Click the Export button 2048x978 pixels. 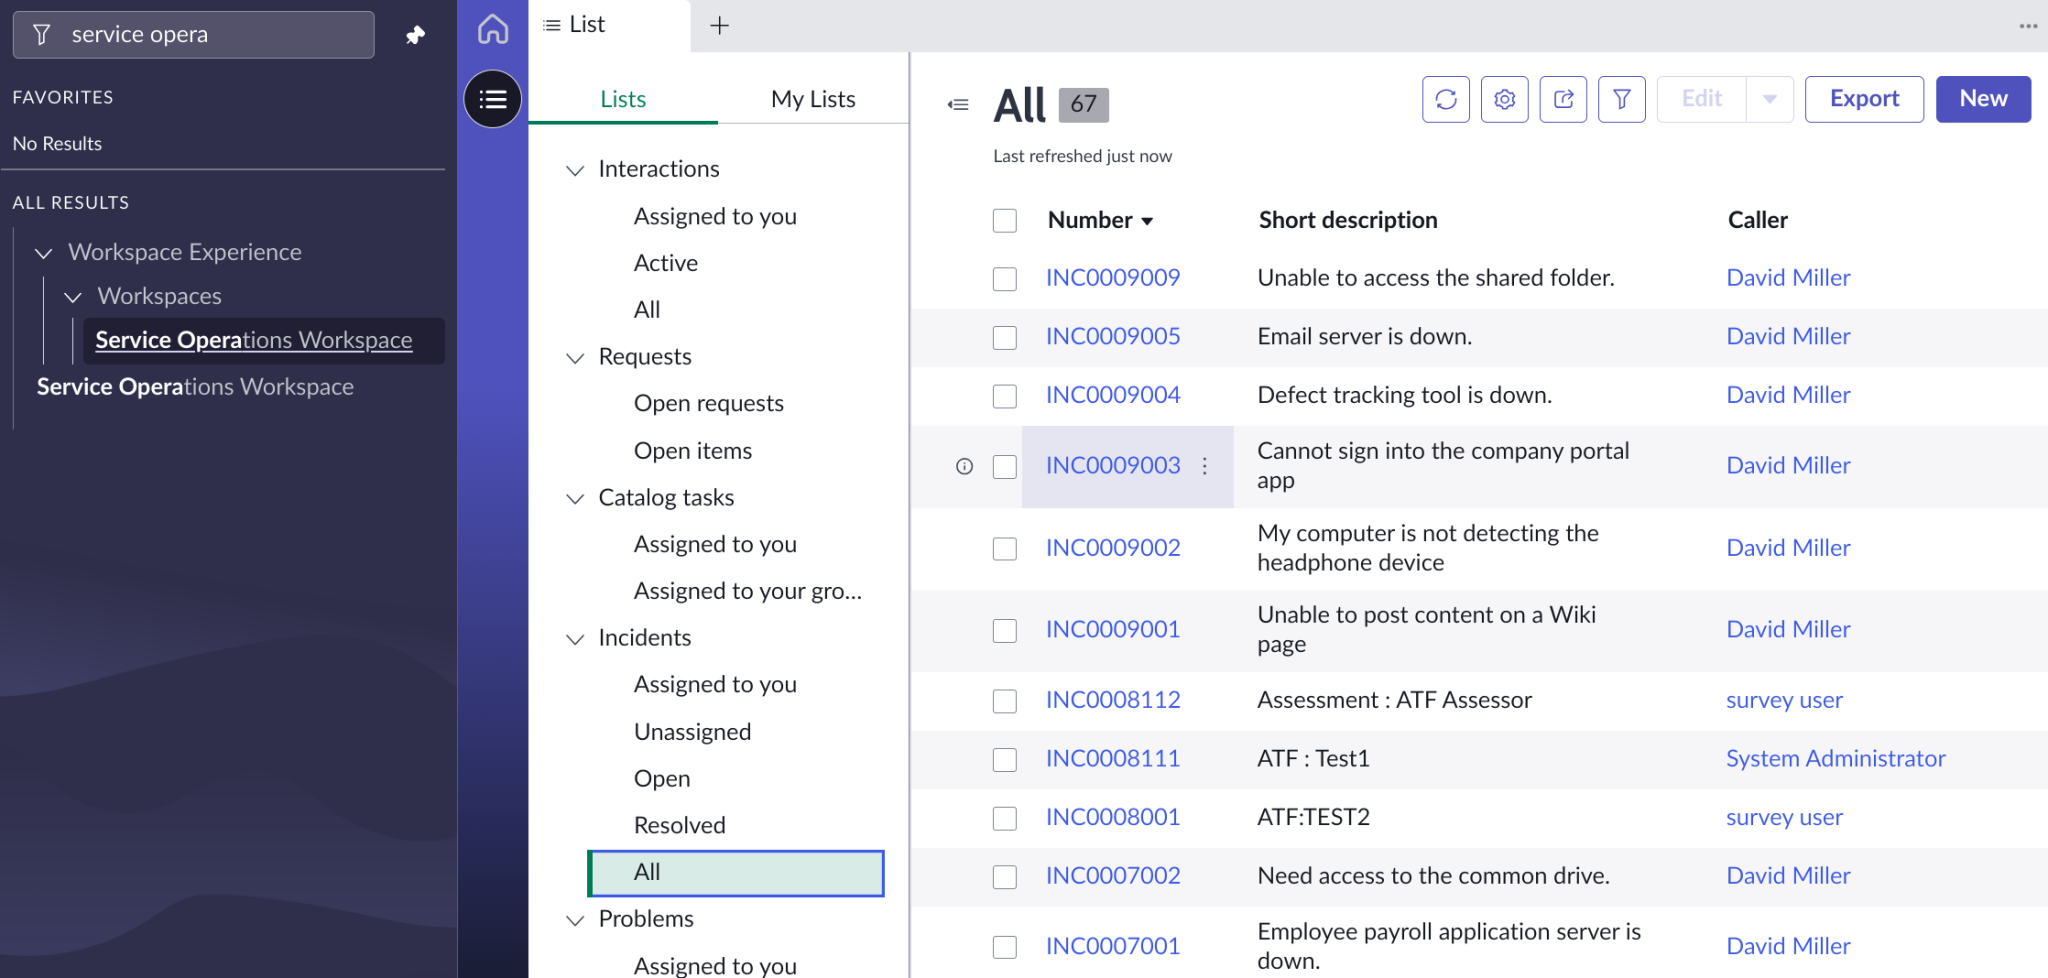pyautogui.click(x=1864, y=99)
